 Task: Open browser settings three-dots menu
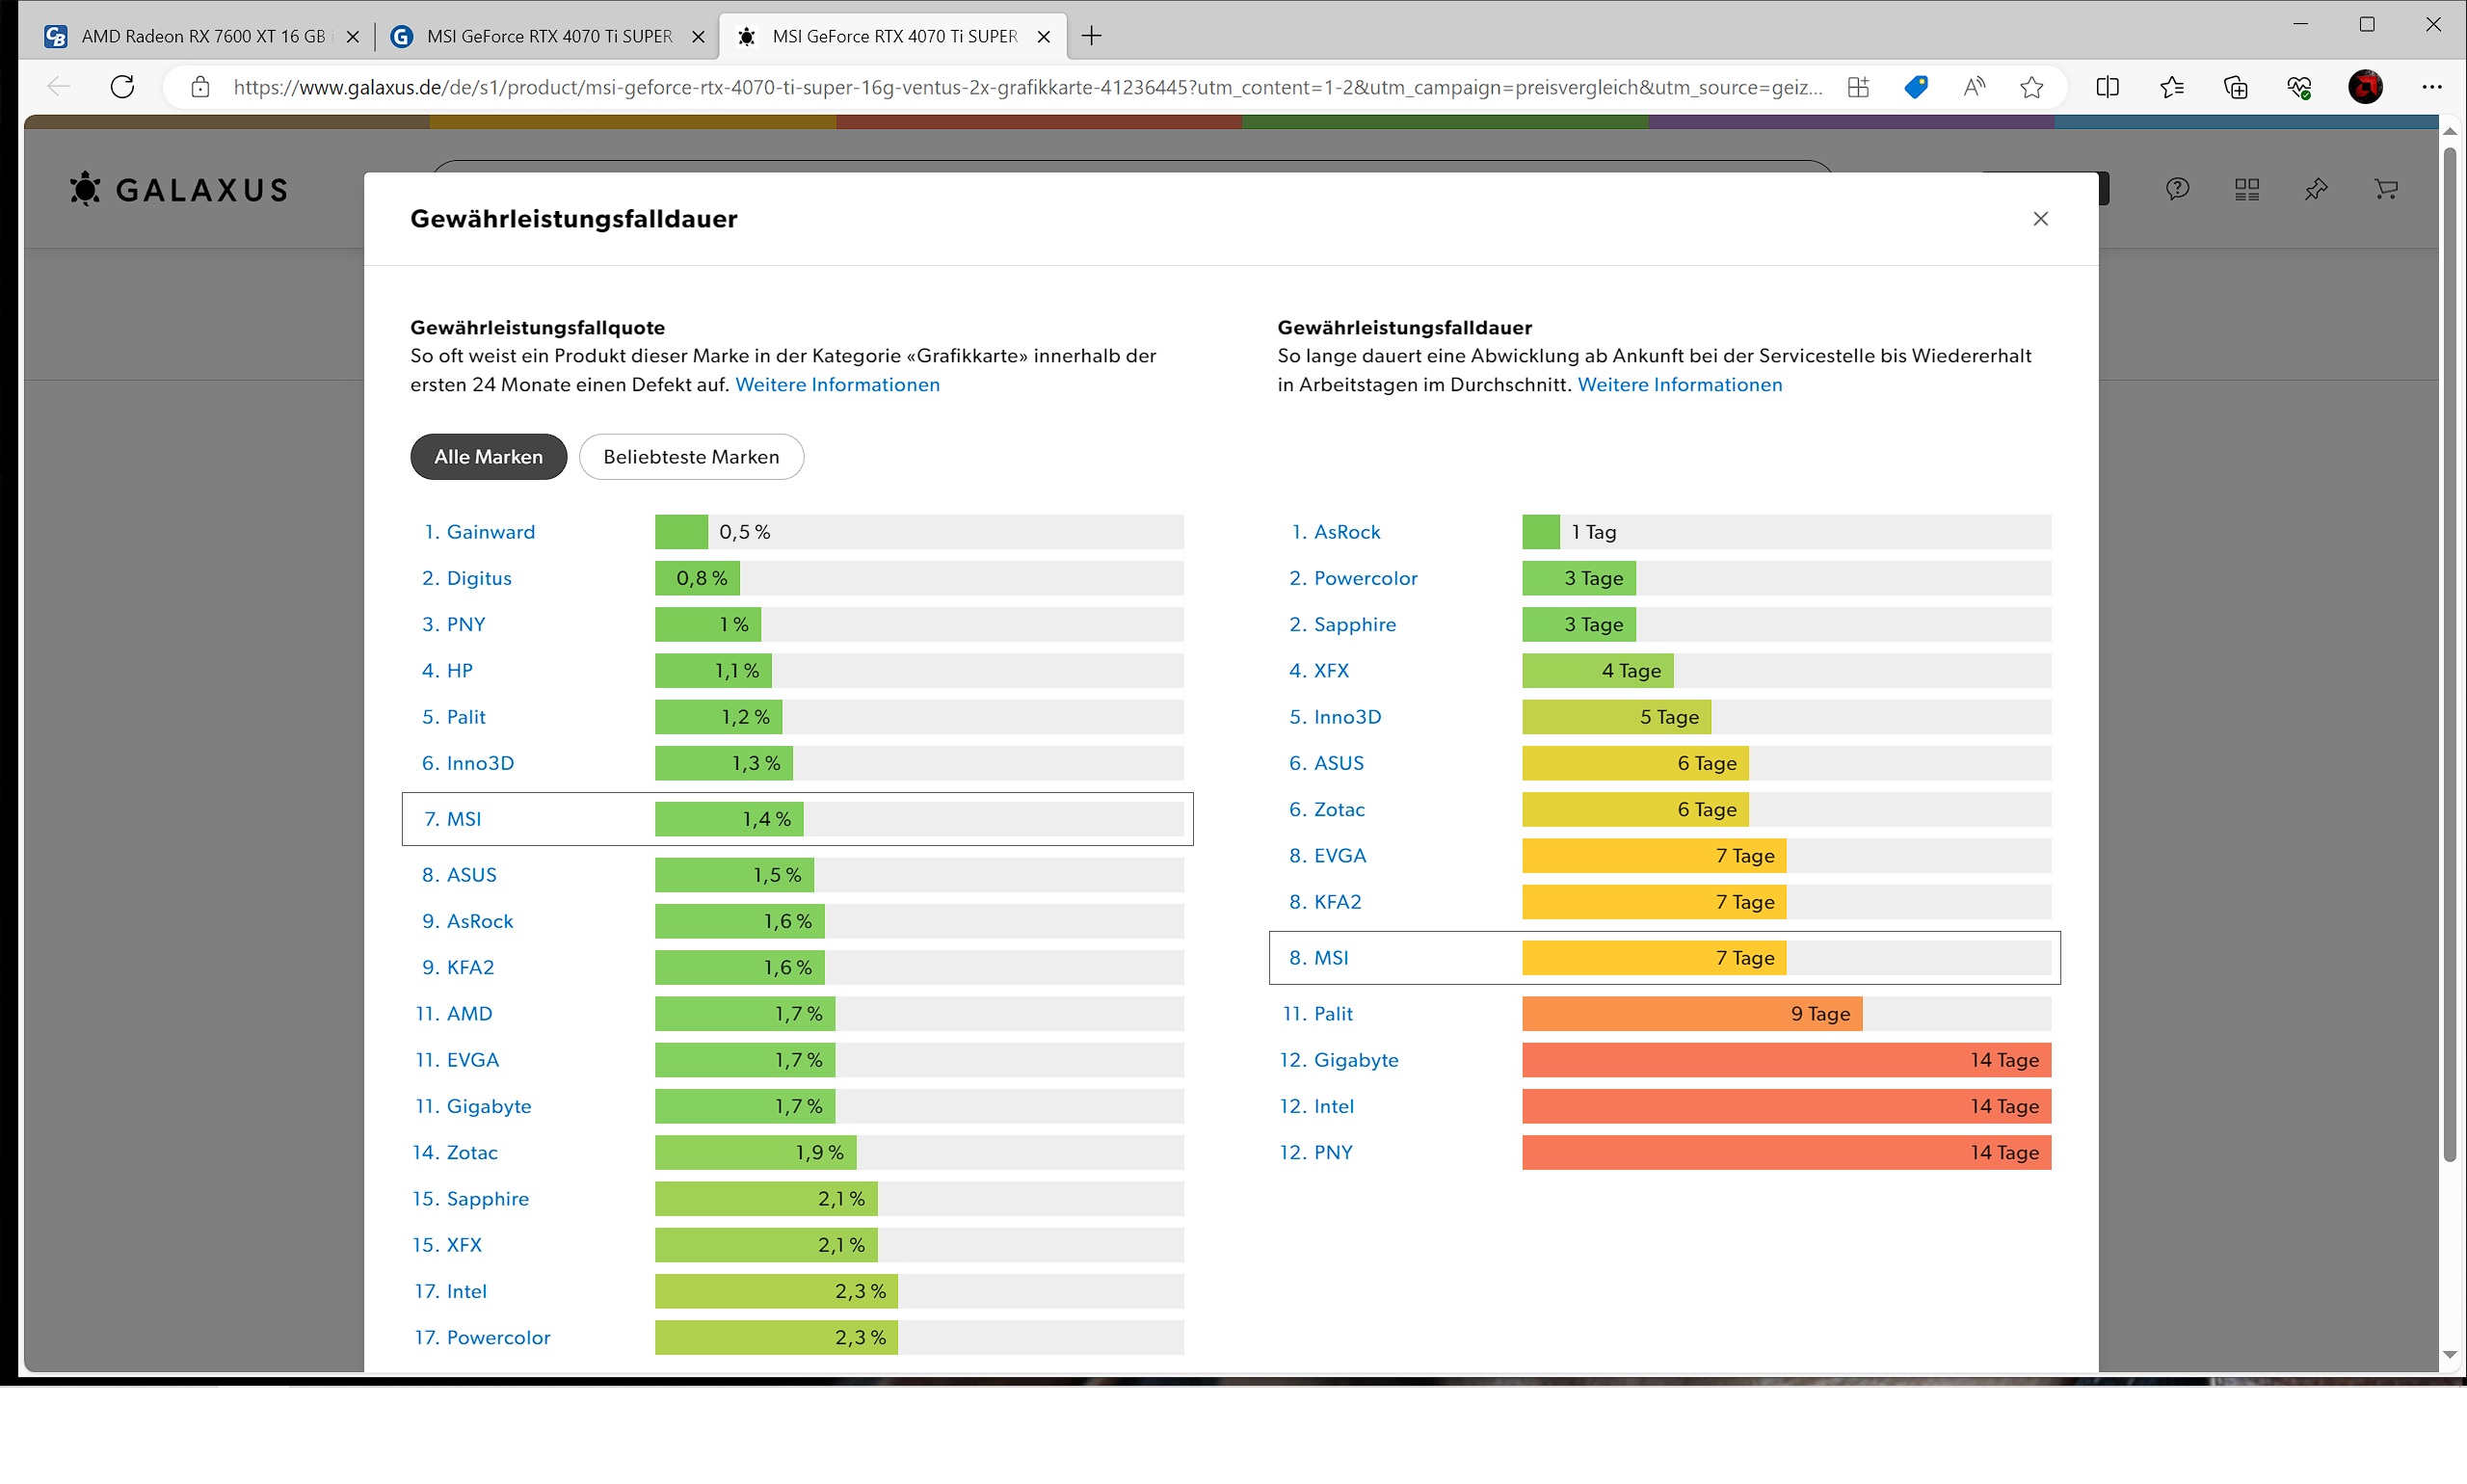pos(2432,87)
